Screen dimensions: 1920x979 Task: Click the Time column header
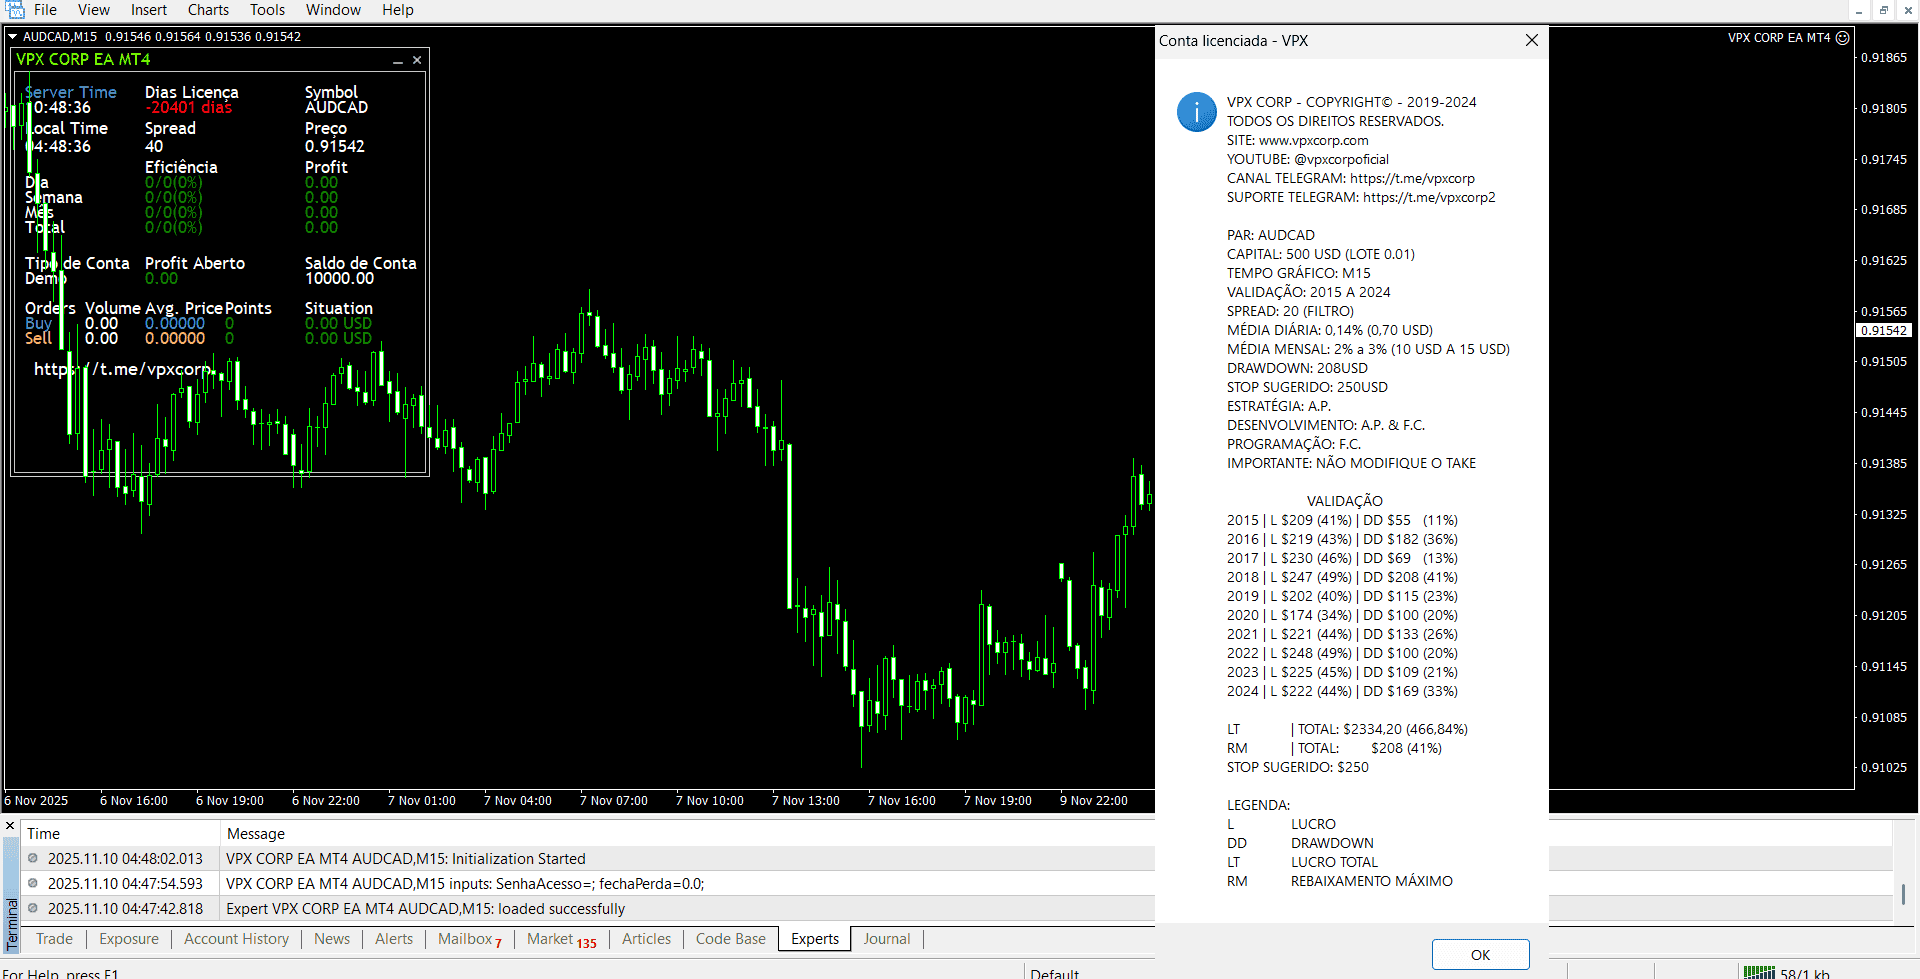click(44, 834)
